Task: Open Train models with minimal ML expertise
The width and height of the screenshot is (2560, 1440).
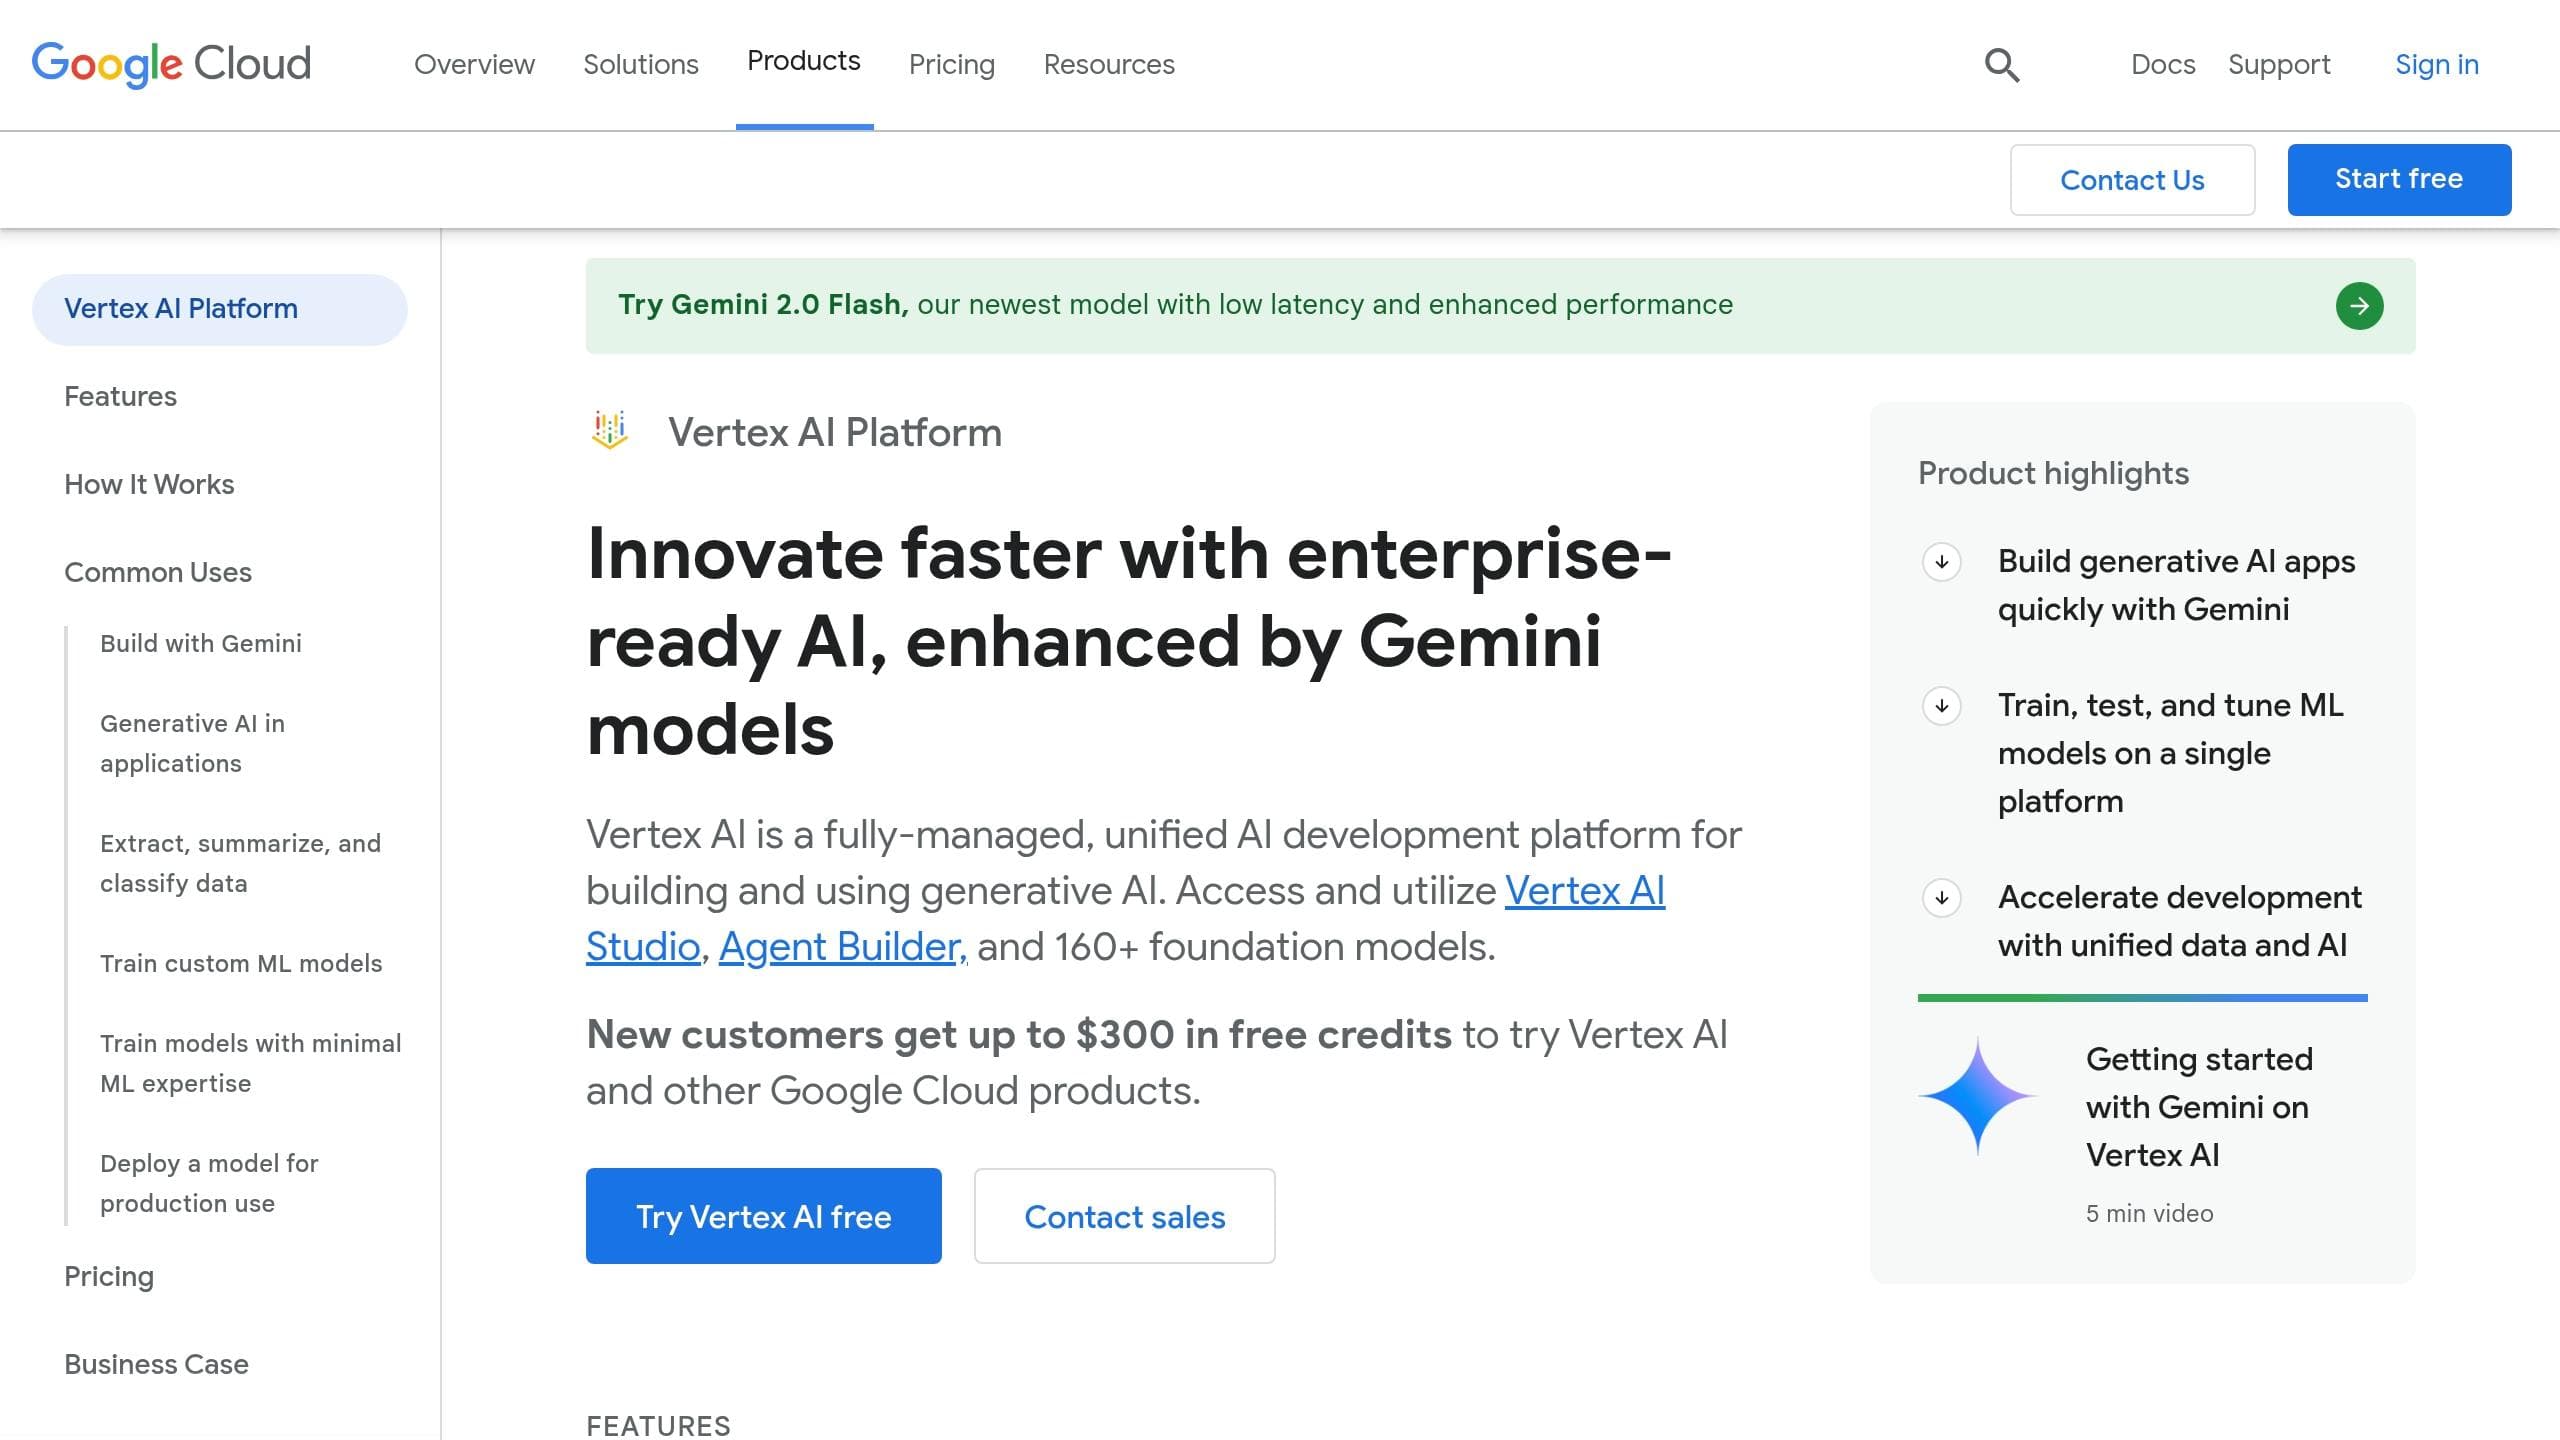Action: (x=250, y=1063)
